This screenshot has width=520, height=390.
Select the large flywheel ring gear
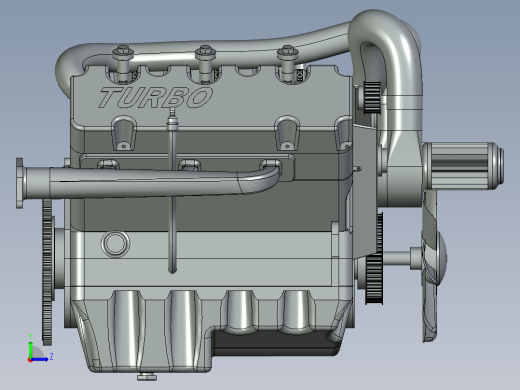click(47, 271)
